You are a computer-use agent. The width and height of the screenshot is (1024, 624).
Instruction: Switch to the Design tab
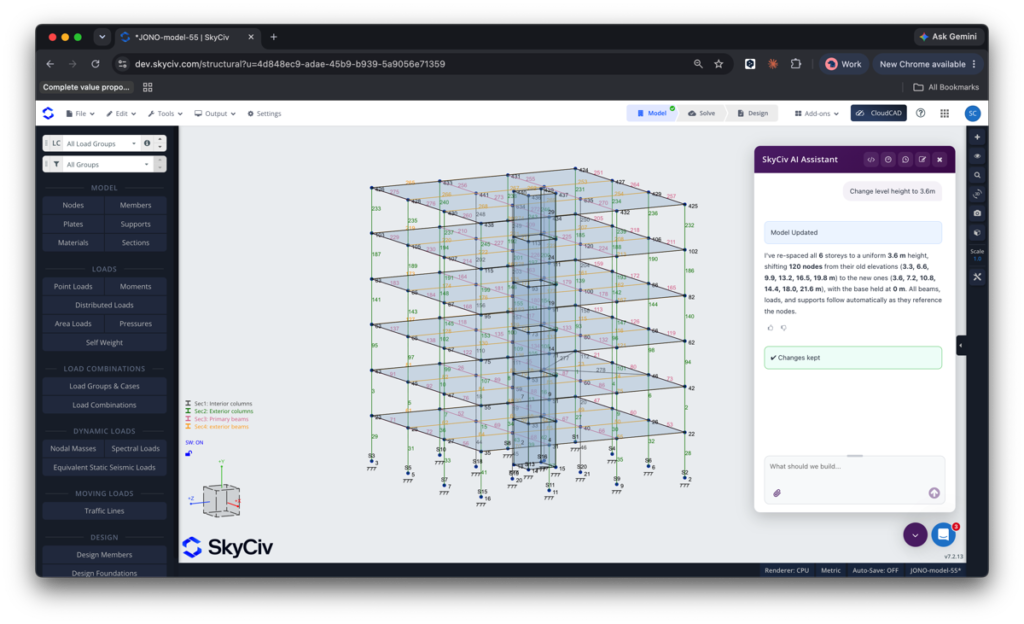[x=753, y=113]
